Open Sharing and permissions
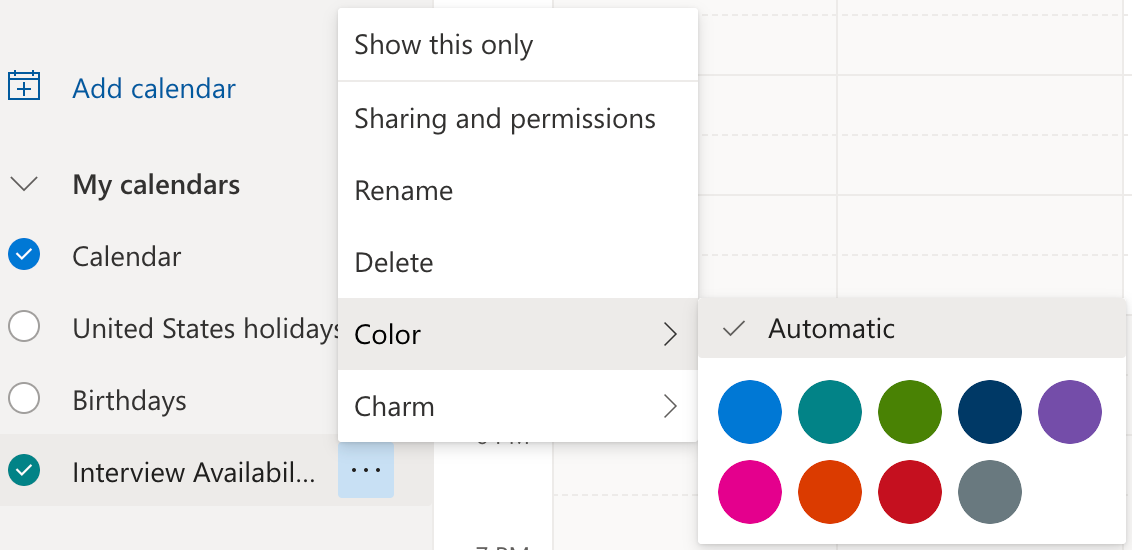The height and width of the screenshot is (550, 1132). click(x=518, y=118)
